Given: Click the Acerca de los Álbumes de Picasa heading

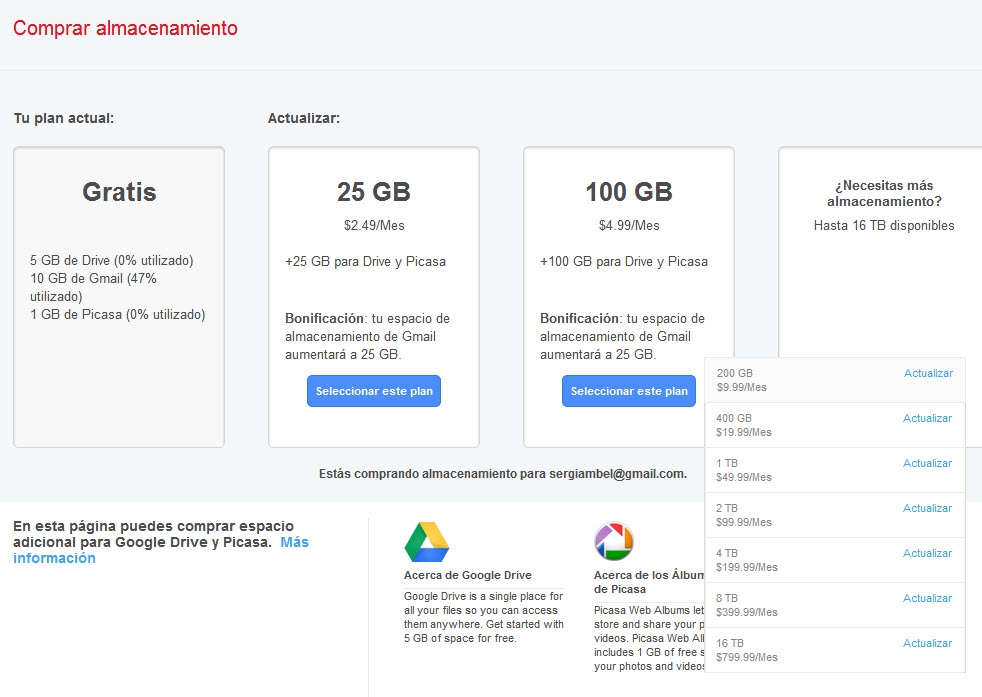Looking at the screenshot, I should (x=649, y=582).
